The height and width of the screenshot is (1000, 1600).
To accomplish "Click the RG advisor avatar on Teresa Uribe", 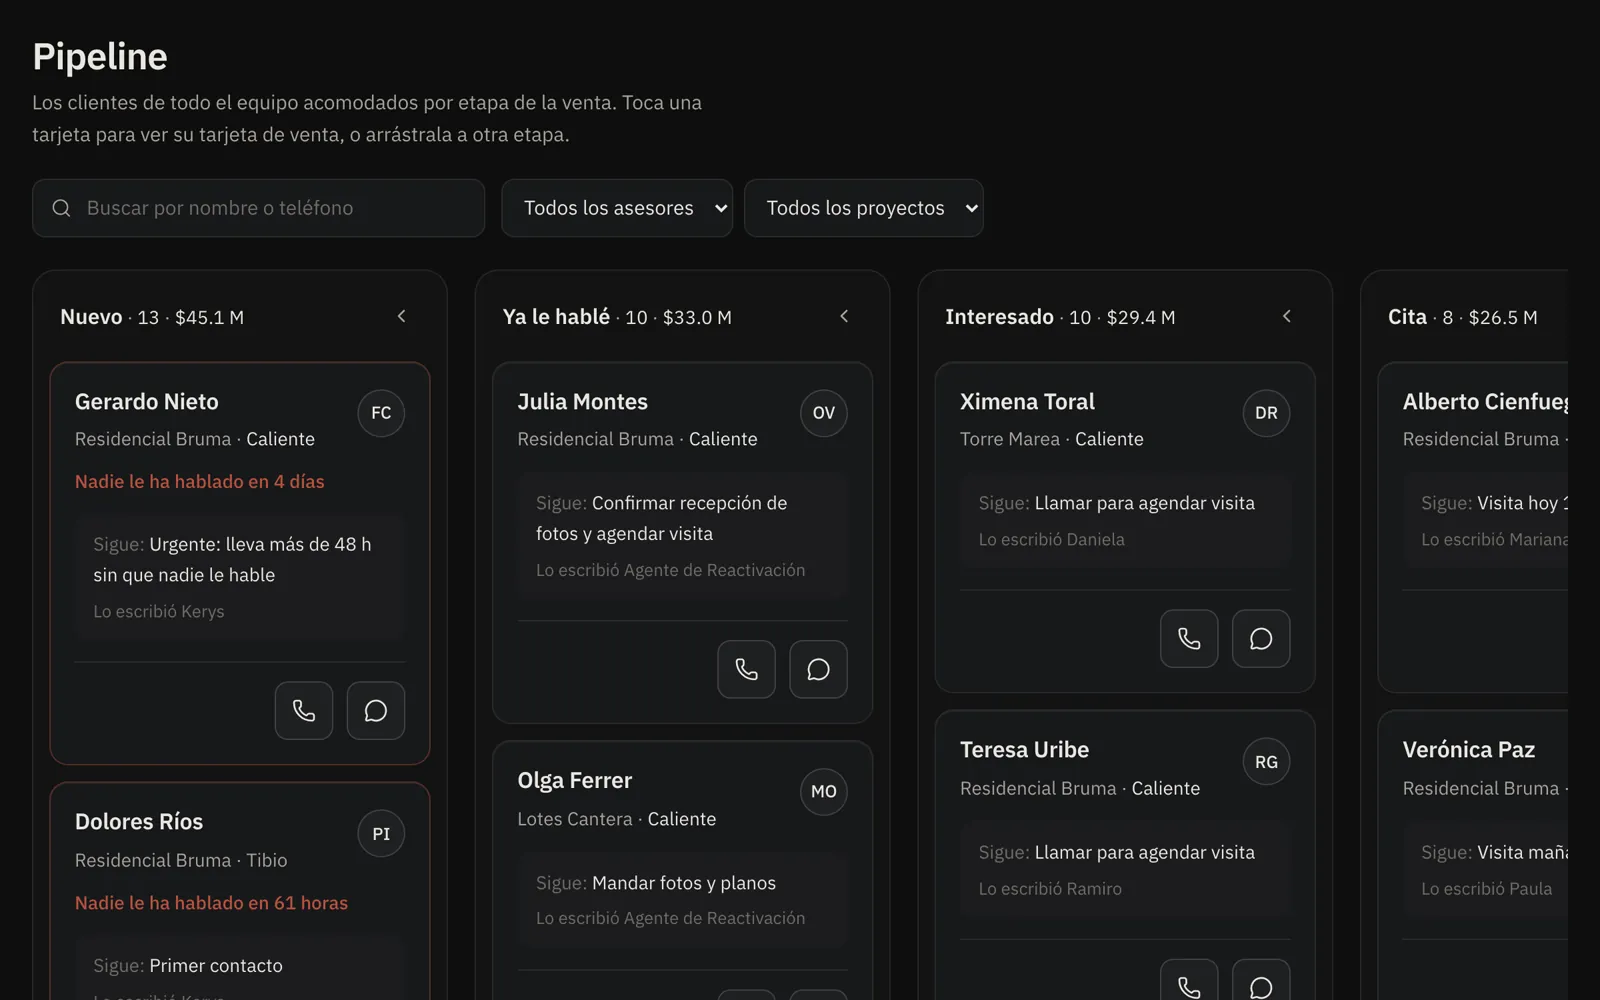I will (1266, 762).
